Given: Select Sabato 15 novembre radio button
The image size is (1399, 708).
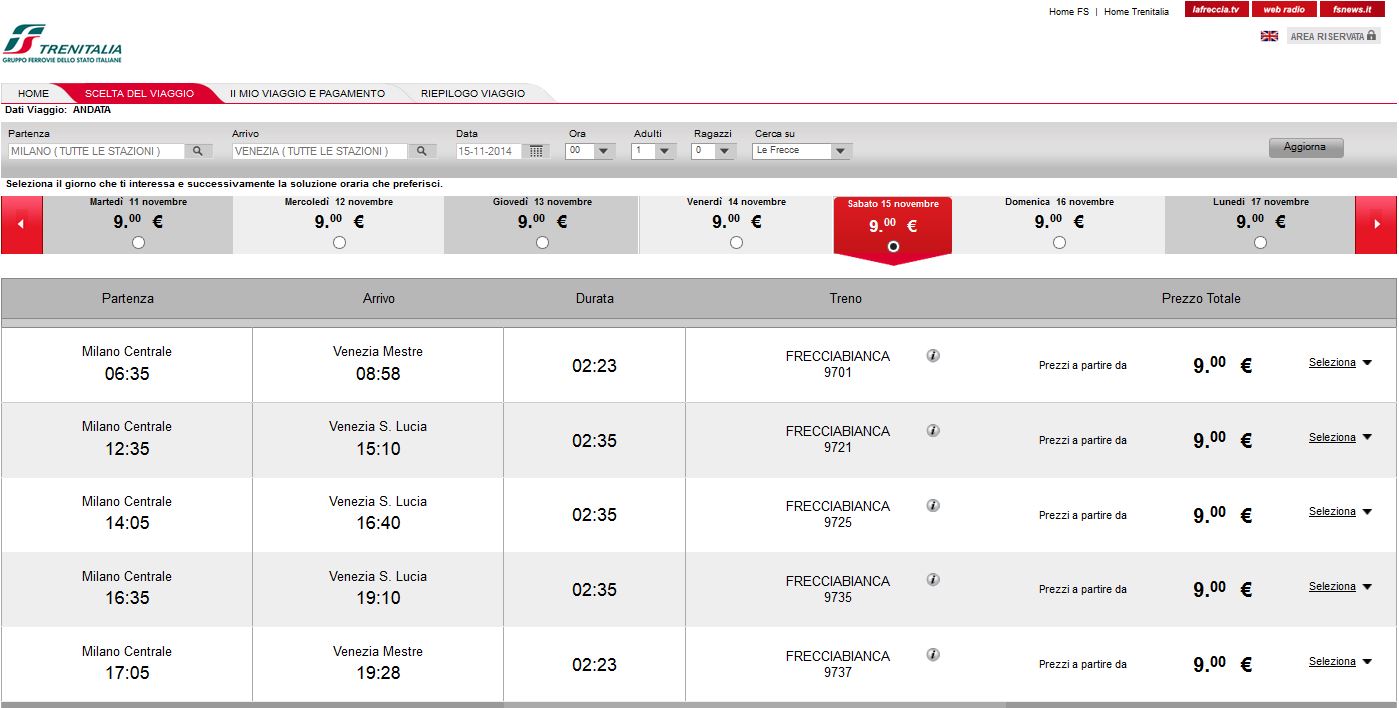Looking at the screenshot, I should click(x=893, y=246).
